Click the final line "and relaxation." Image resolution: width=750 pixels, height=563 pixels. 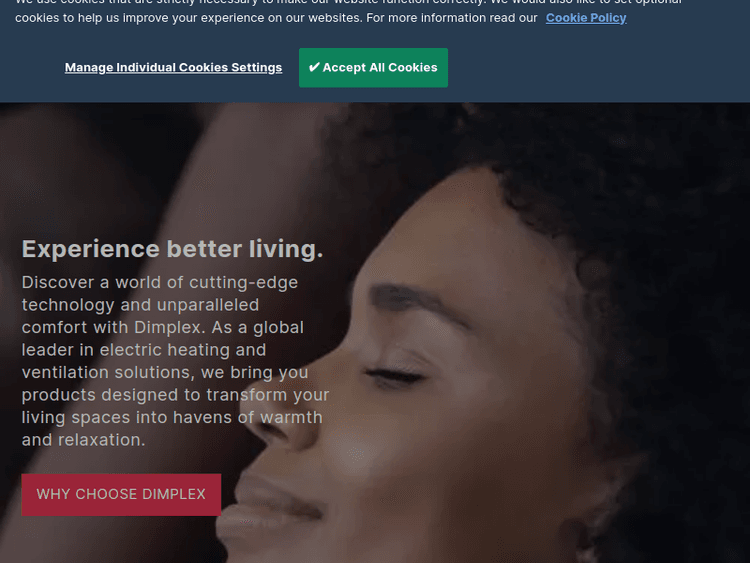[83, 440]
